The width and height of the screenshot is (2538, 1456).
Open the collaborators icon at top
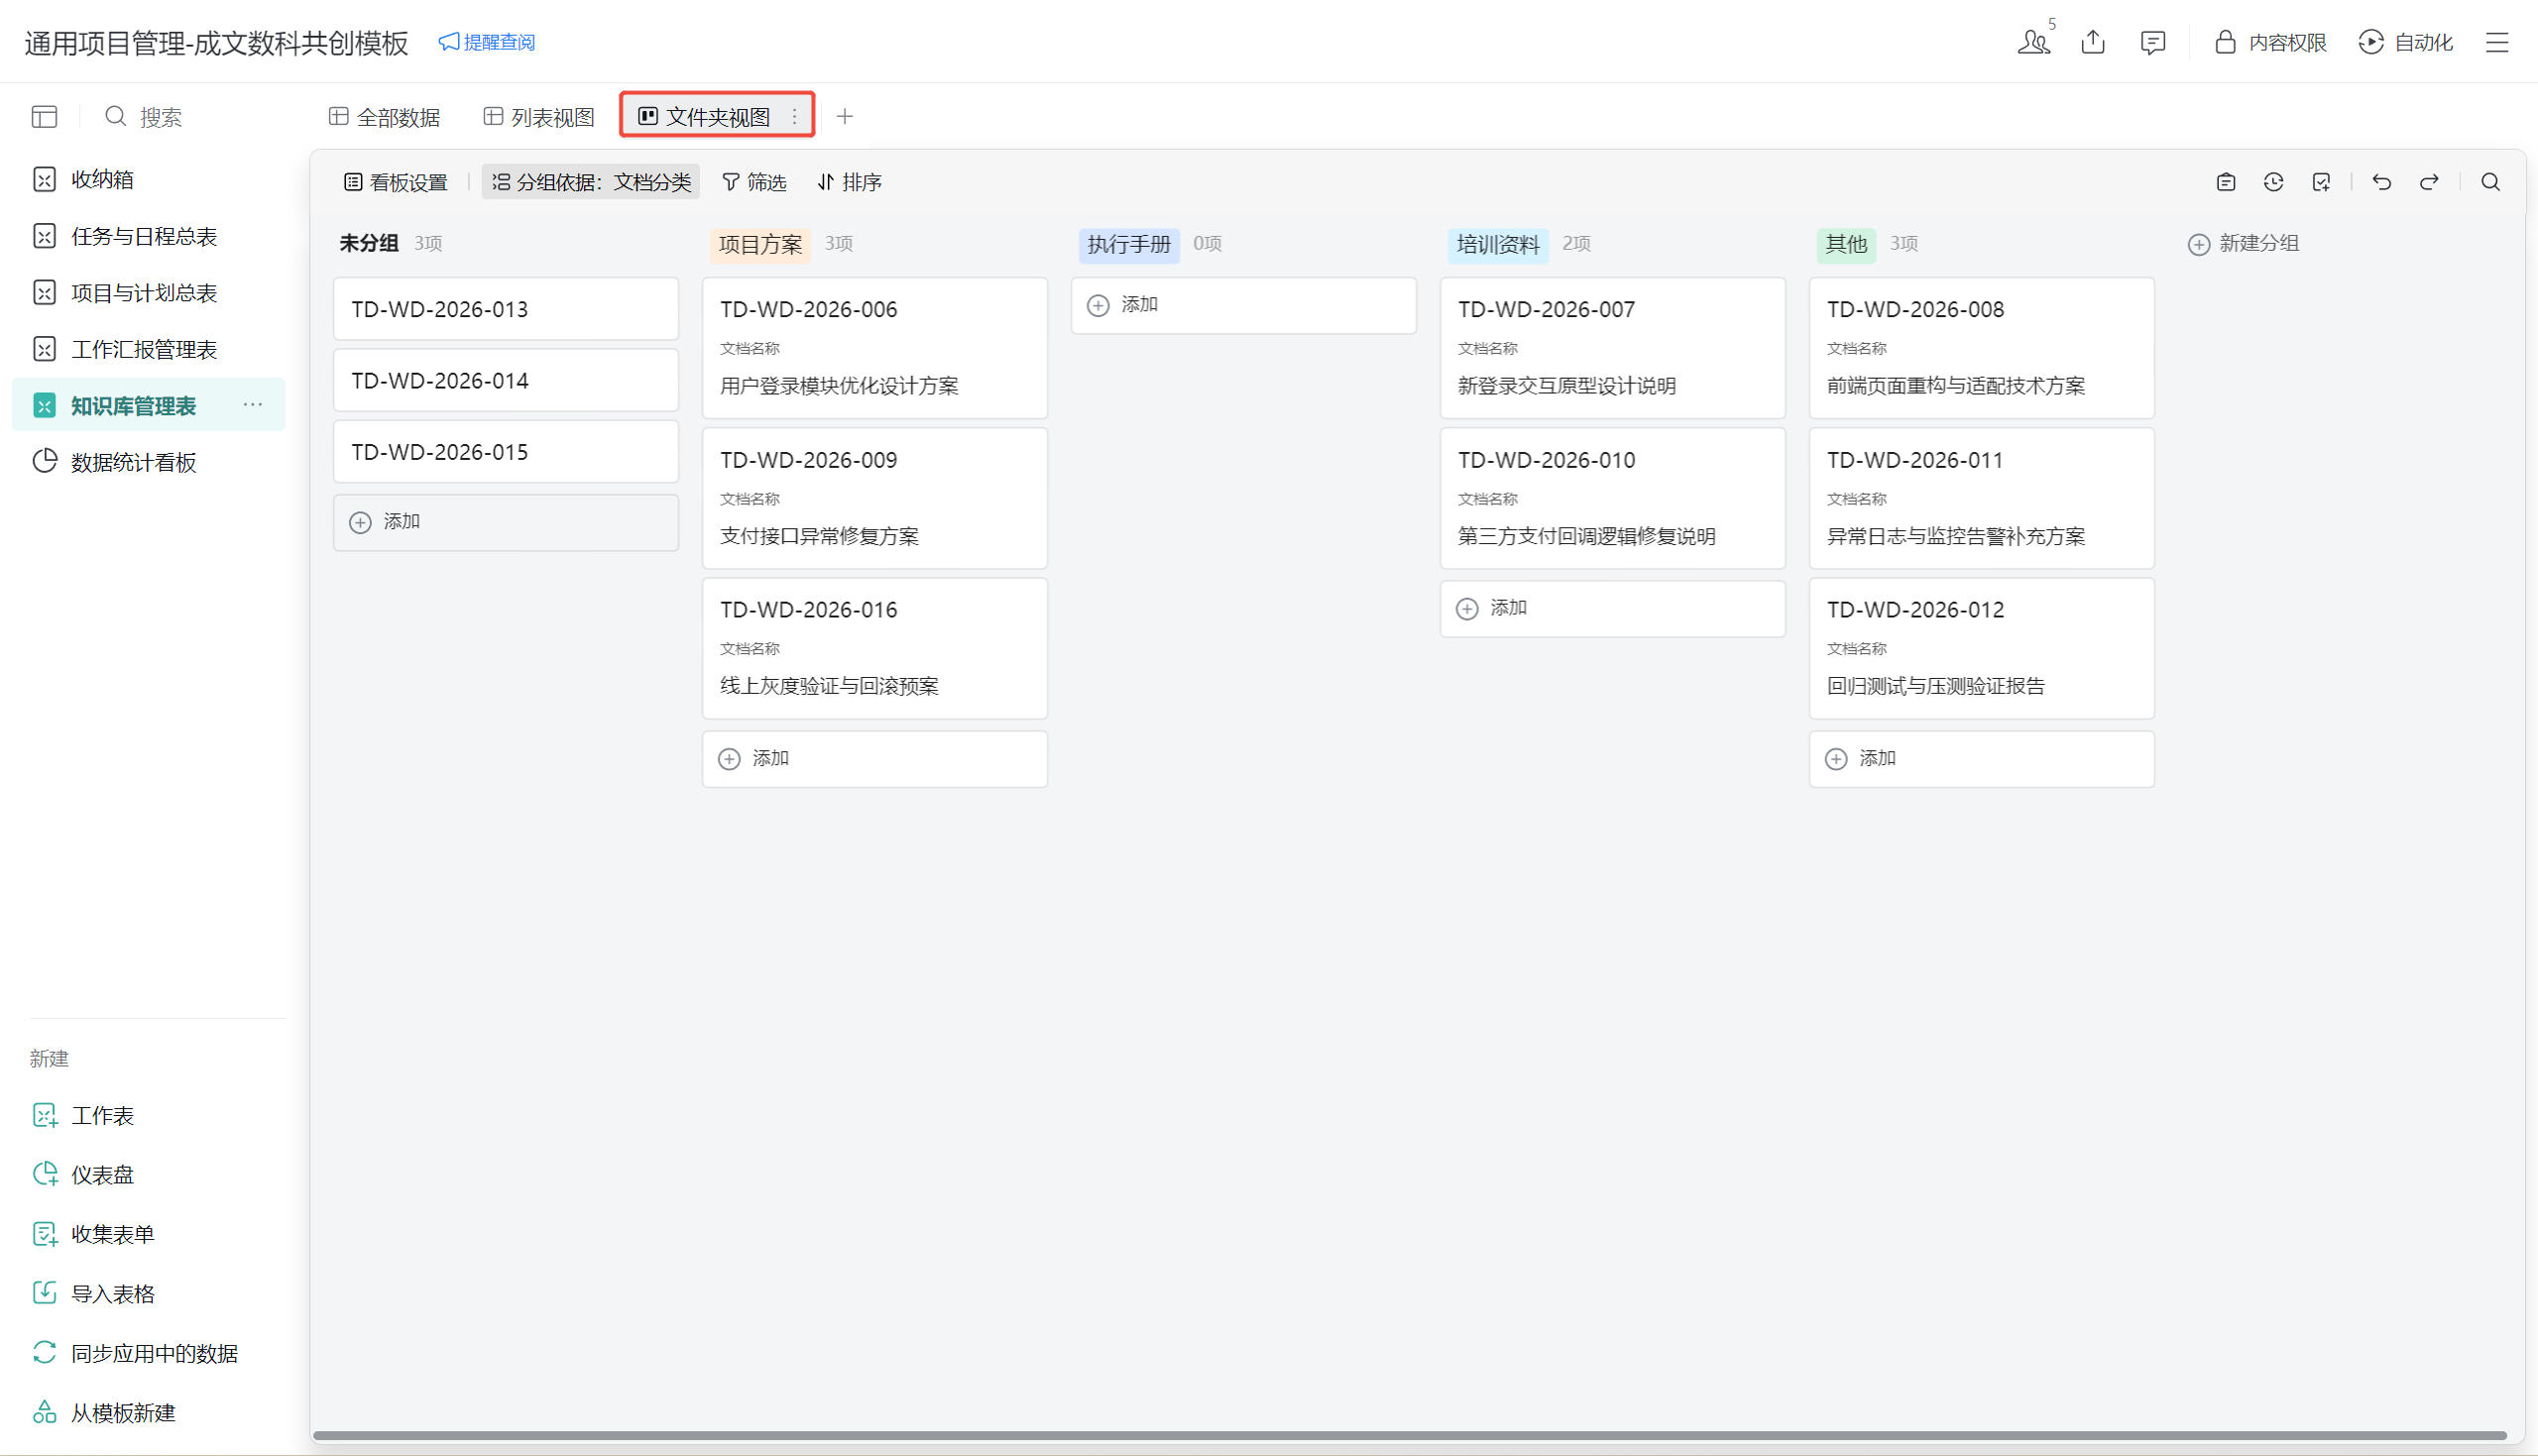click(x=2033, y=42)
